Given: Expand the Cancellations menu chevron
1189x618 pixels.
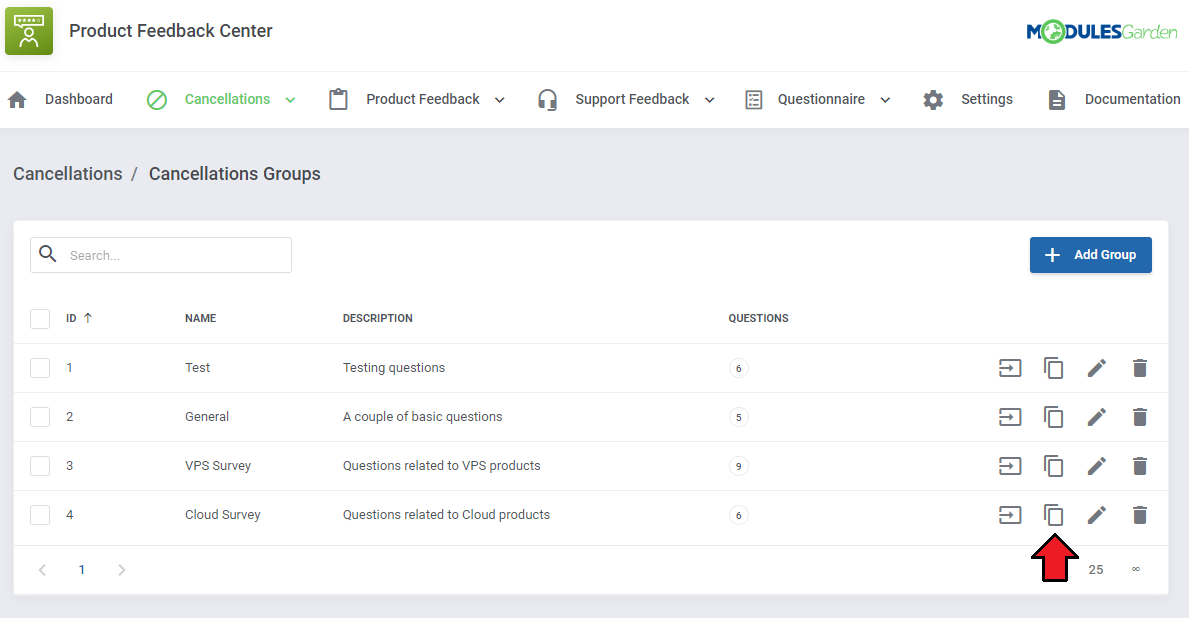Looking at the screenshot, I should click(x=290, y=100).
